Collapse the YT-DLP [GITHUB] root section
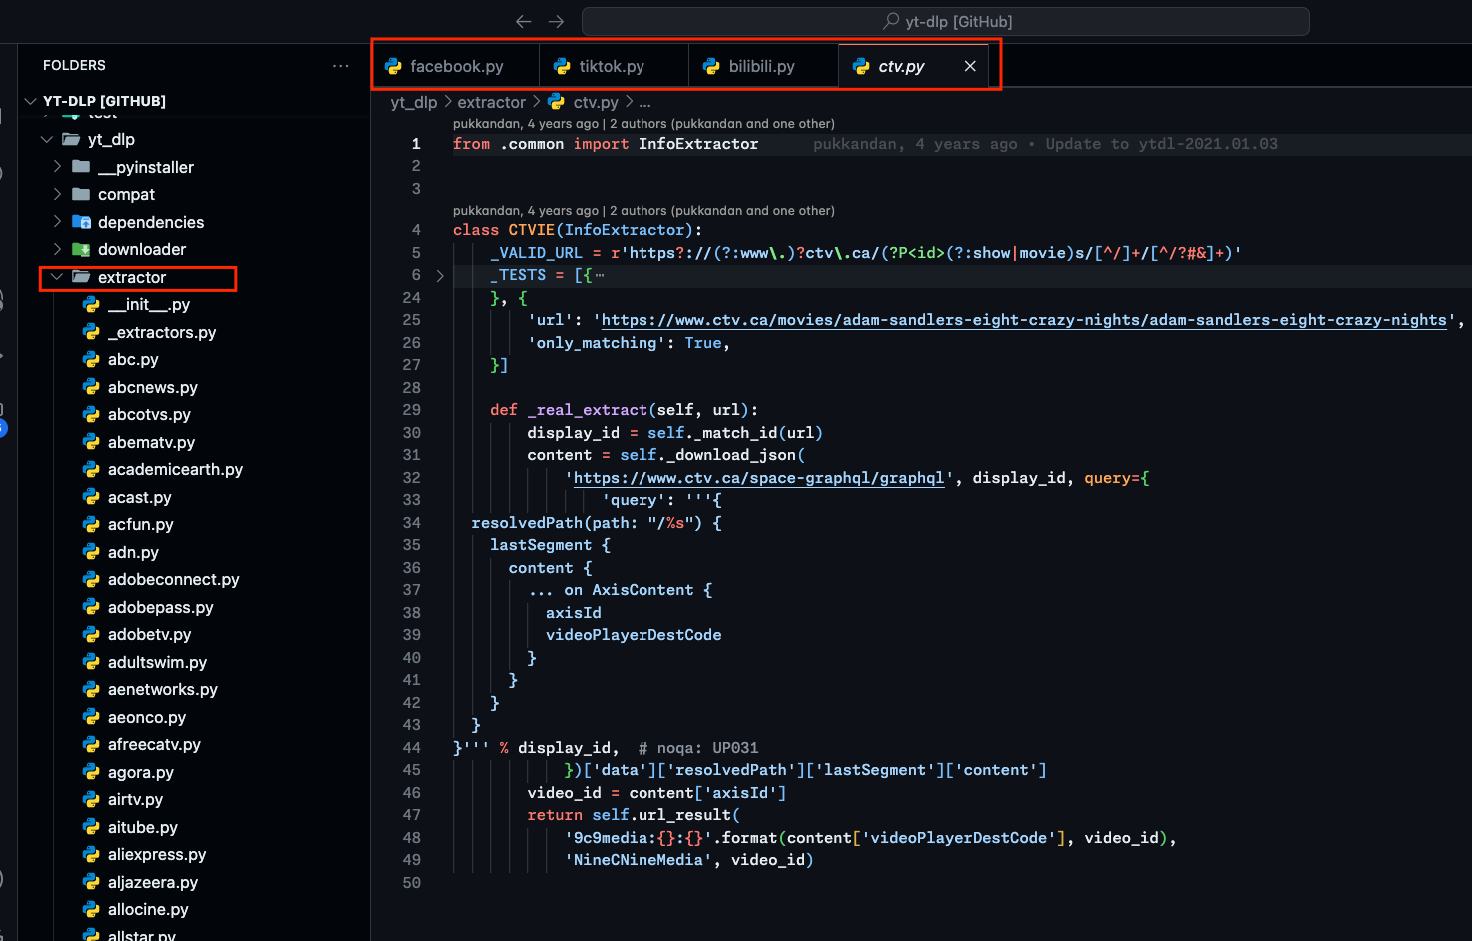The width and height of the screenshot is (1472, 941). 32,101
